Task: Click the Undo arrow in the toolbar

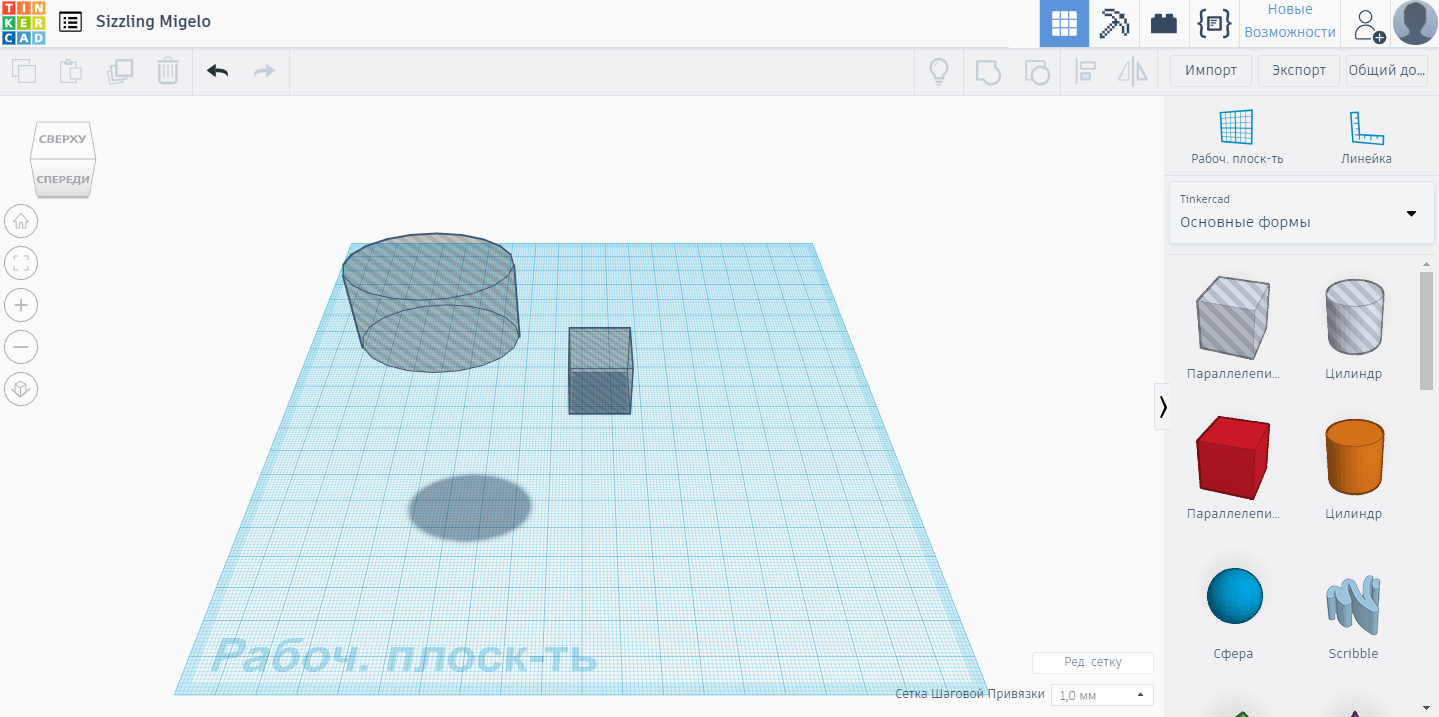Action: click(x=217, y=71)
